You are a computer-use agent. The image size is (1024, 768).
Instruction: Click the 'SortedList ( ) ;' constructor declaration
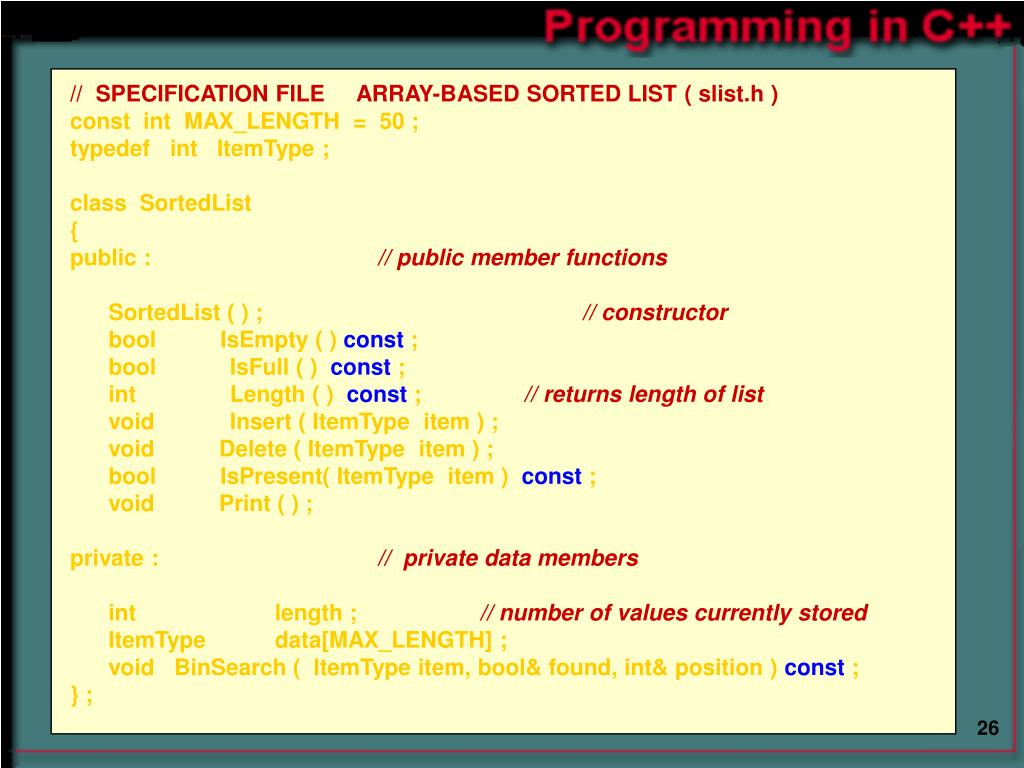coord(185,312)
